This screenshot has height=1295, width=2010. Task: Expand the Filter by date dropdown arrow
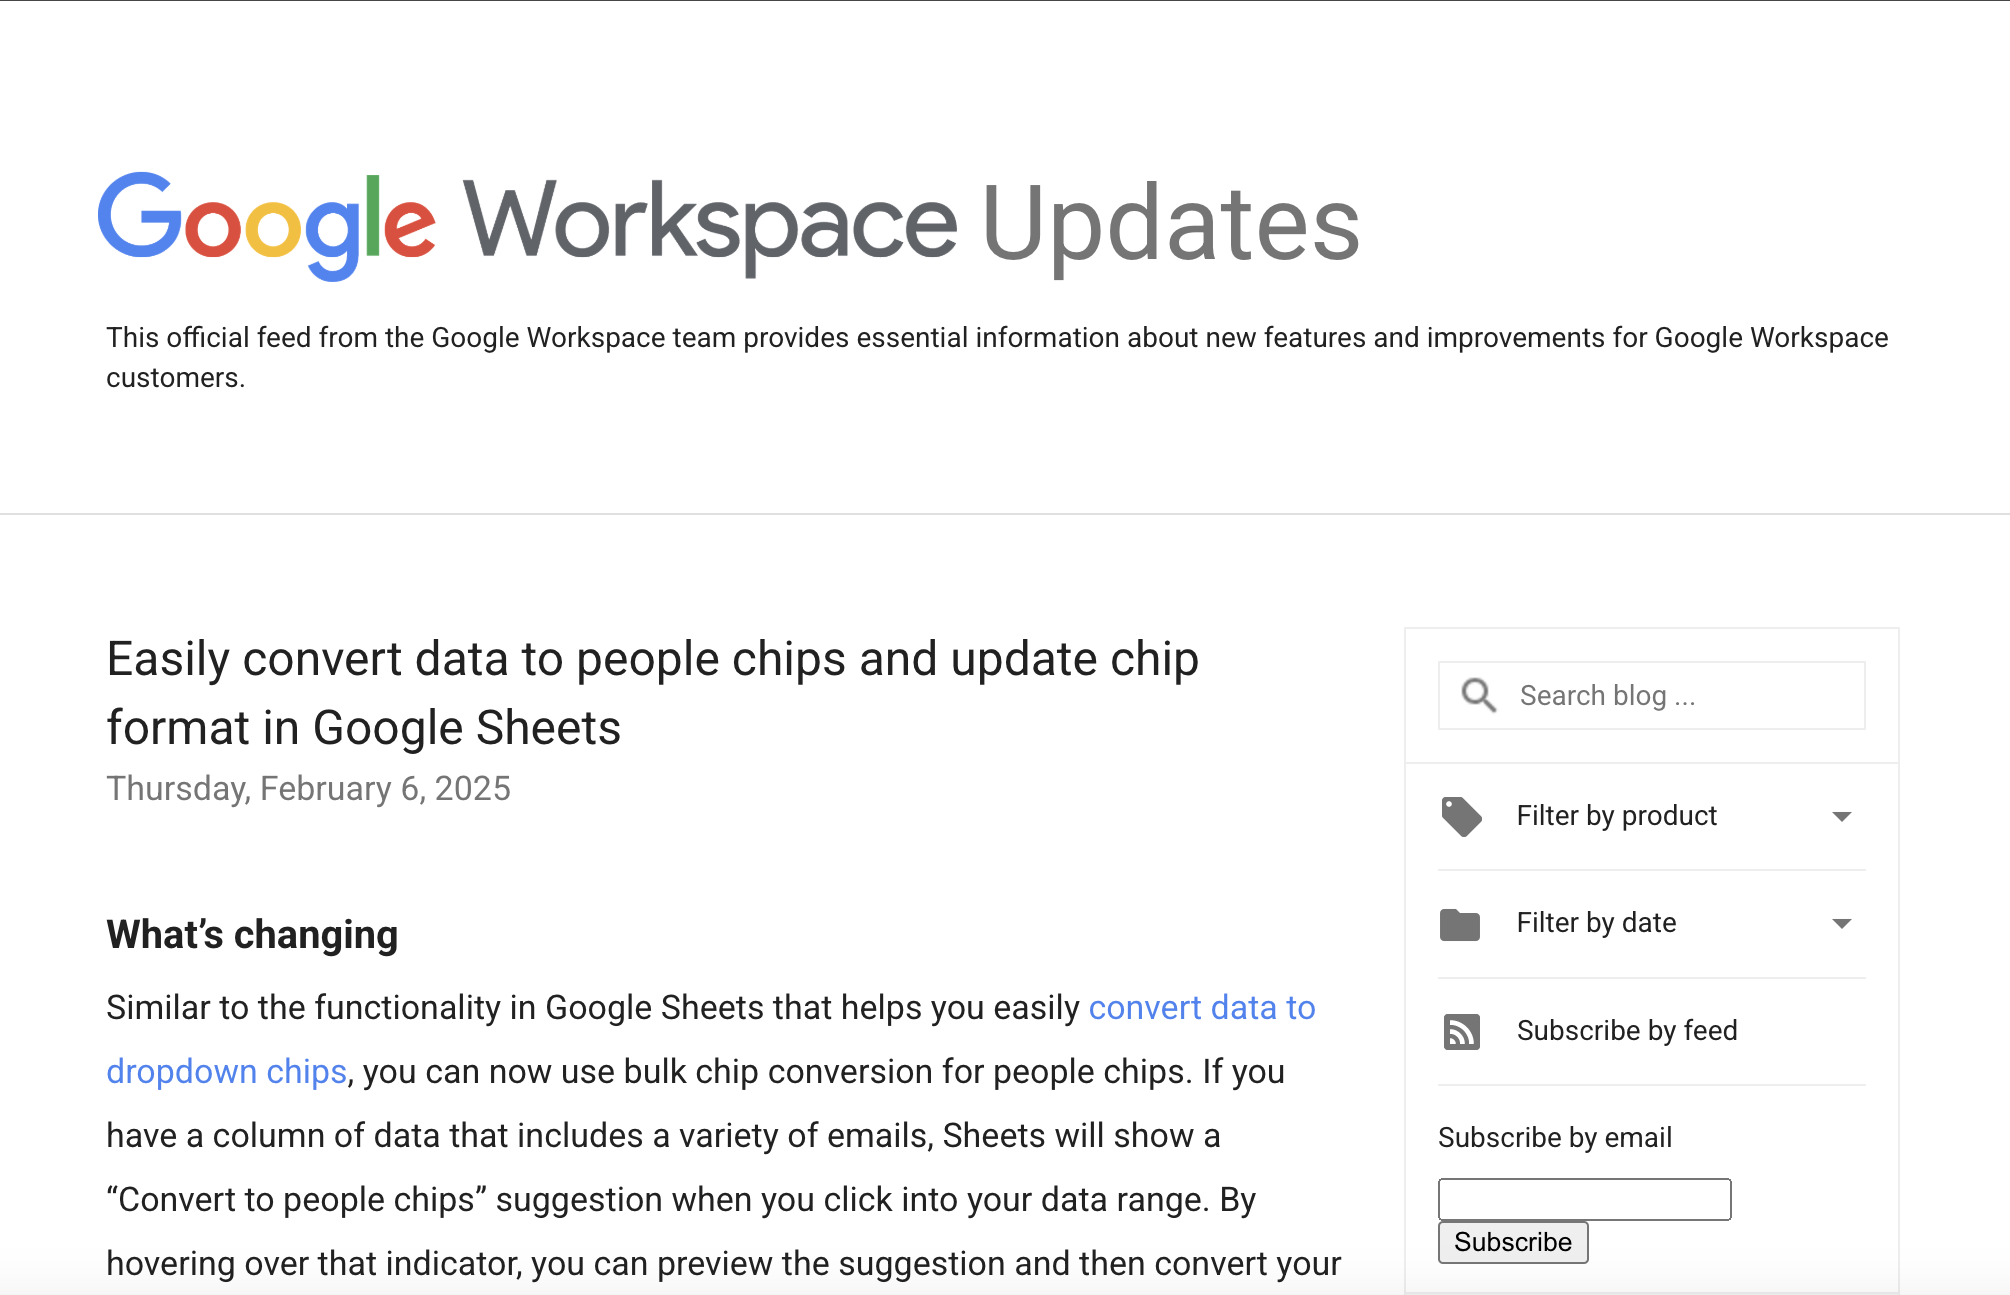[1843, 923]
